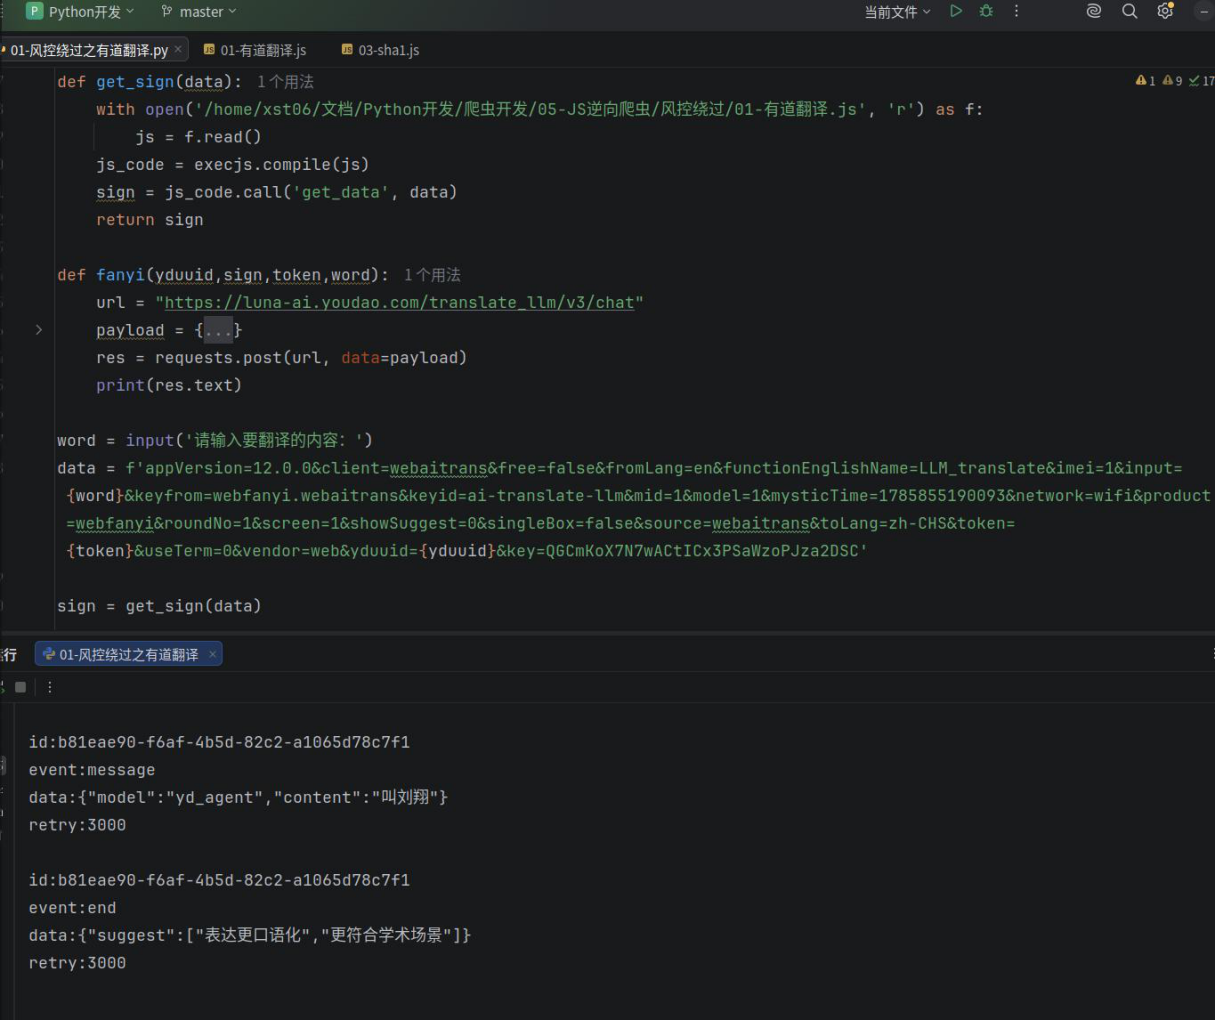Open IDE settings with the gear icon

(1165, 11)
